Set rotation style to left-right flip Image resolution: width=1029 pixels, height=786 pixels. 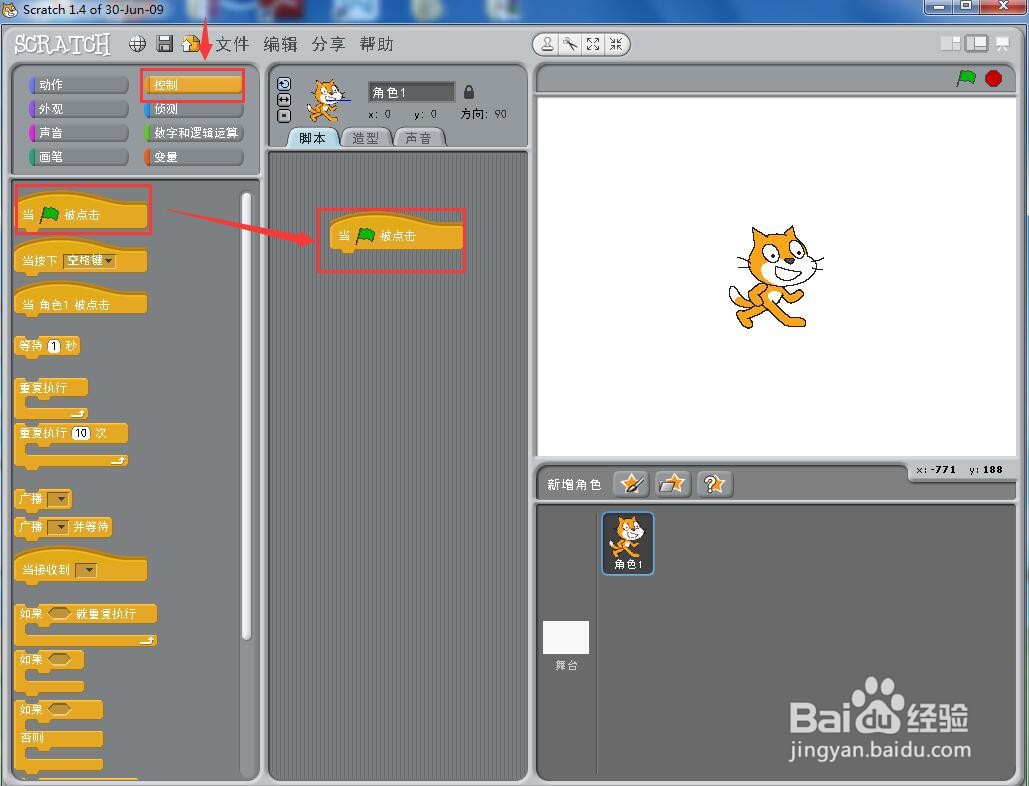click(284, 100)
